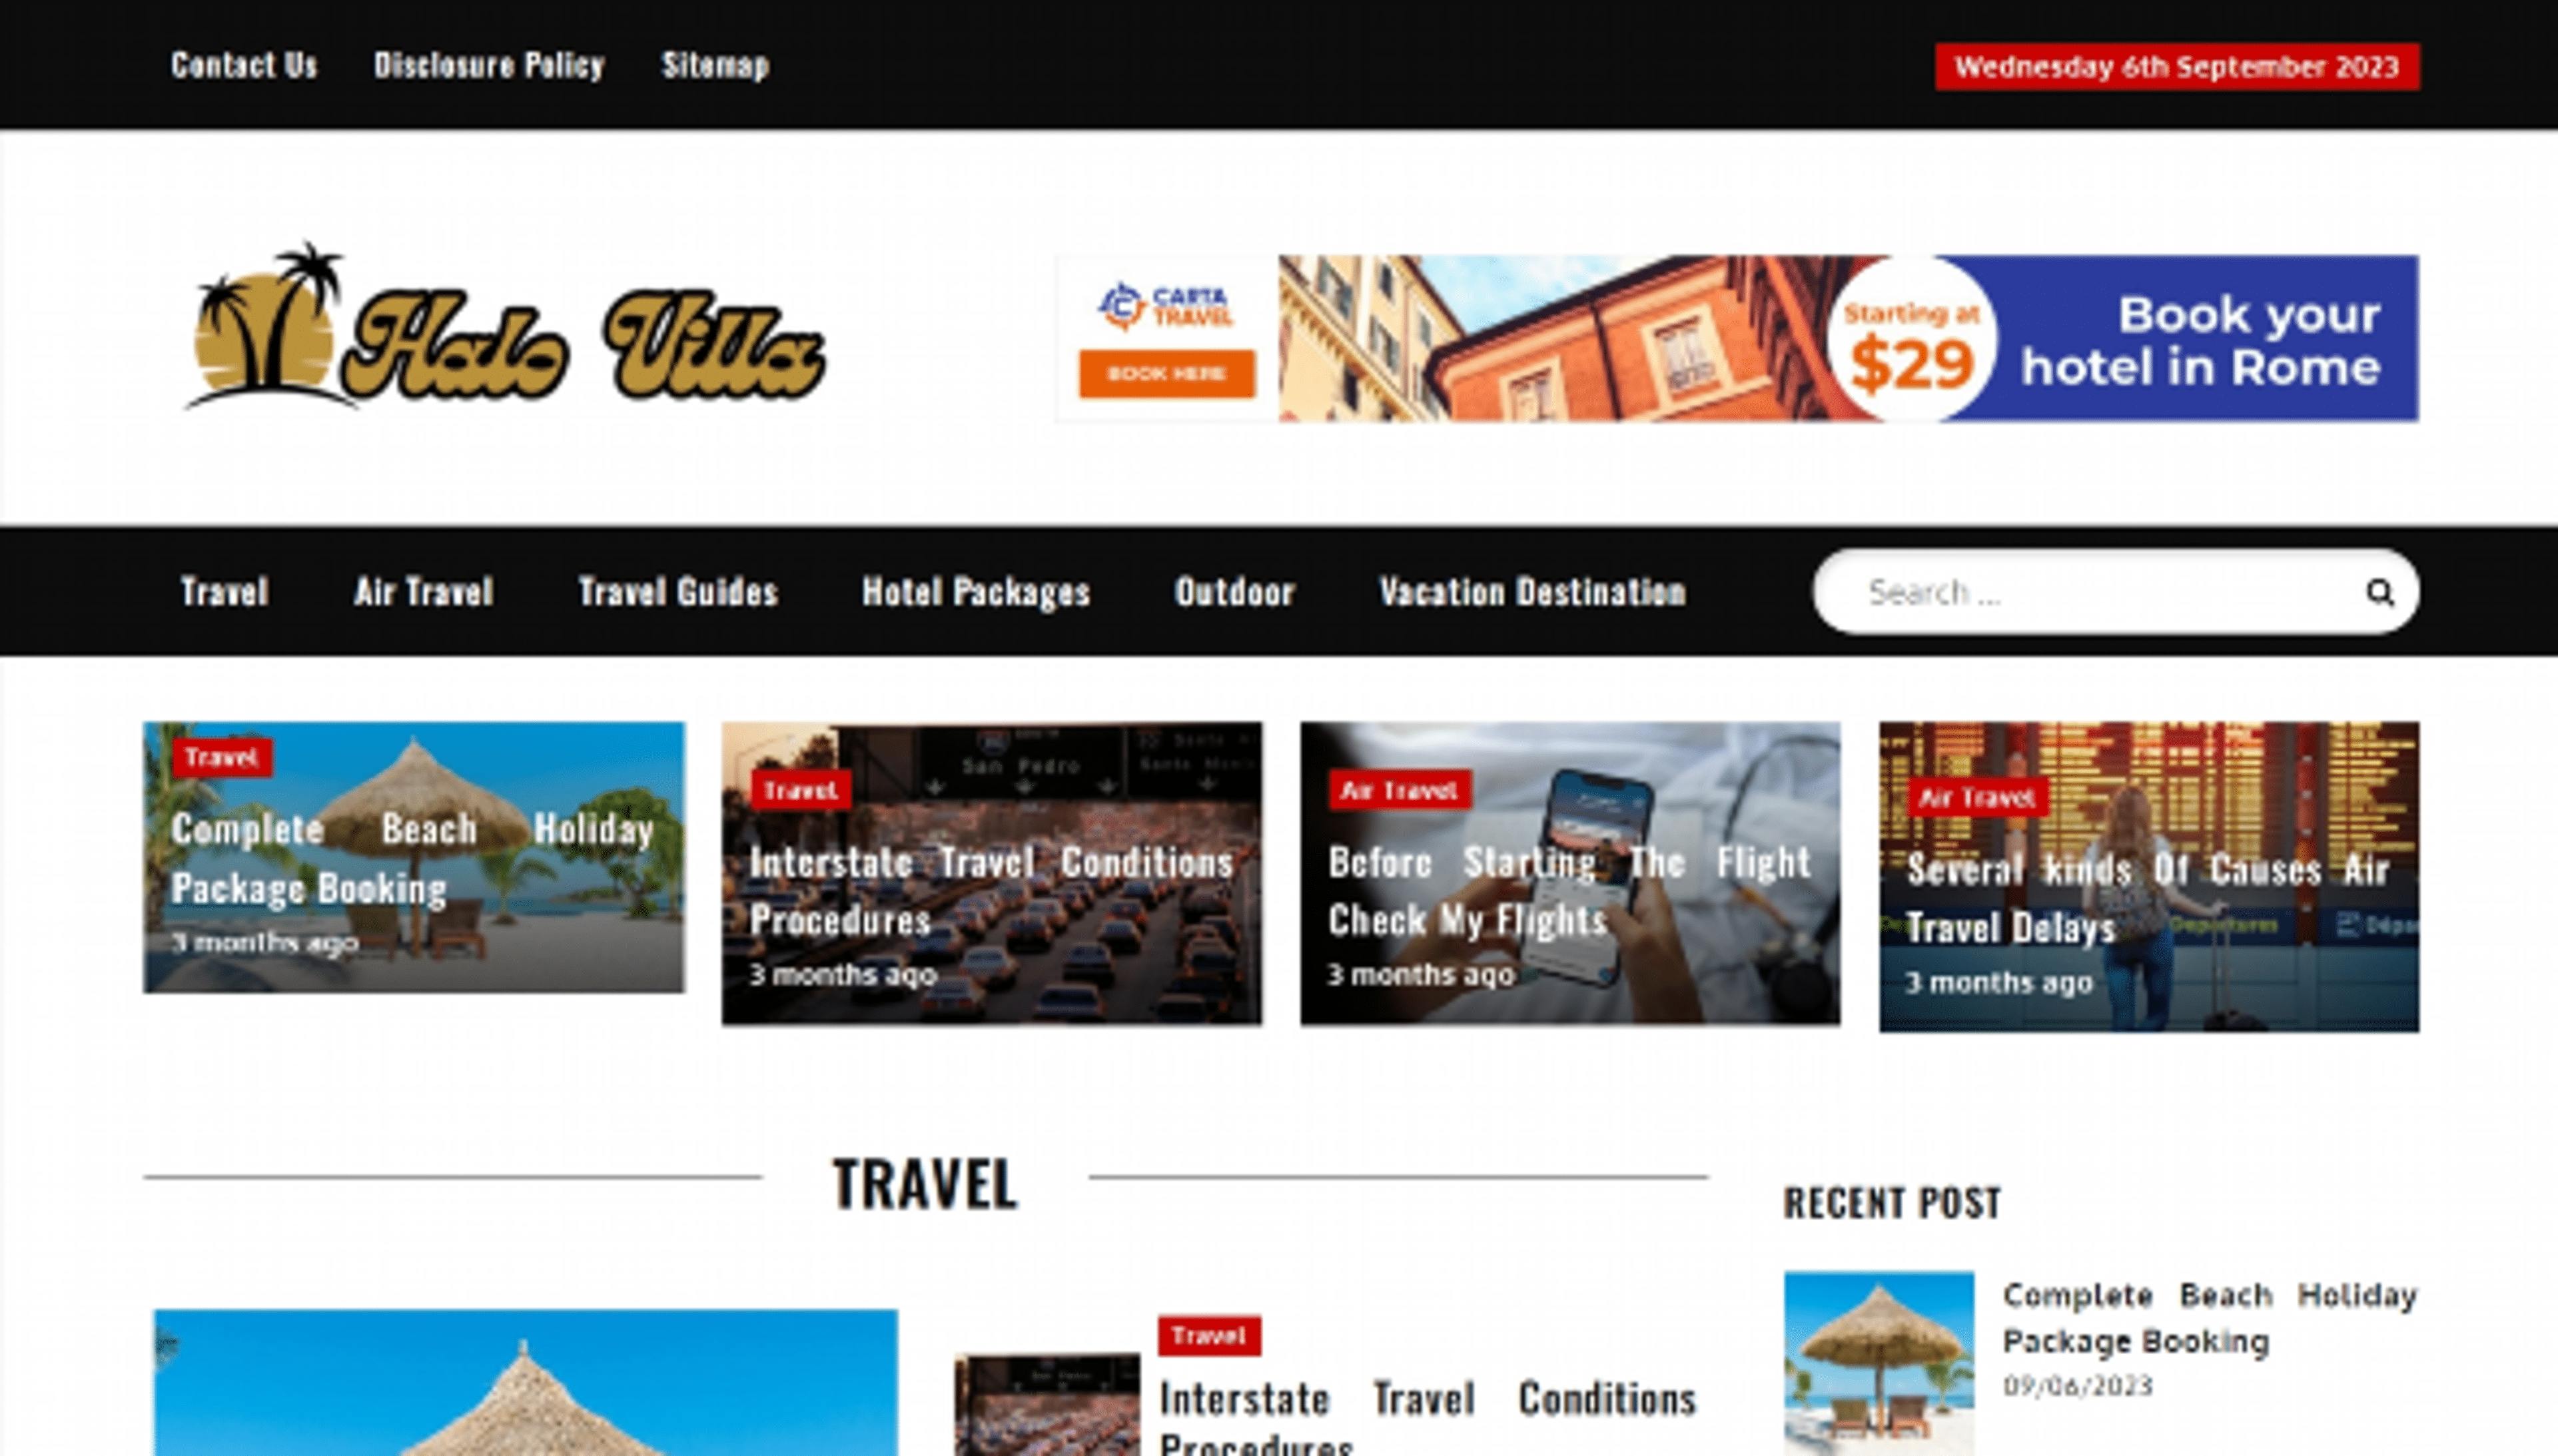
Task: Open the beach umbrella thumbnail in Recent Post
Action: (x=1879, y=1363)
